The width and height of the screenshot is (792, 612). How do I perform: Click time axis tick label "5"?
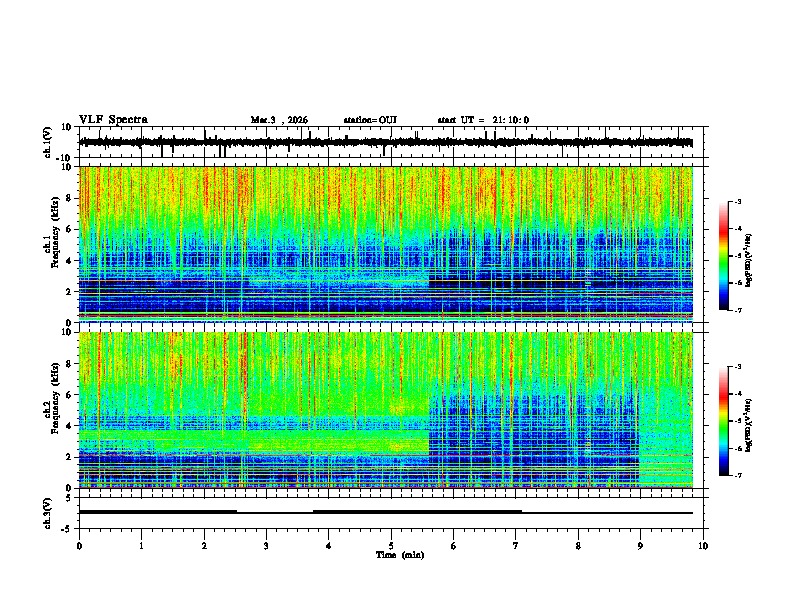(391, 546)
